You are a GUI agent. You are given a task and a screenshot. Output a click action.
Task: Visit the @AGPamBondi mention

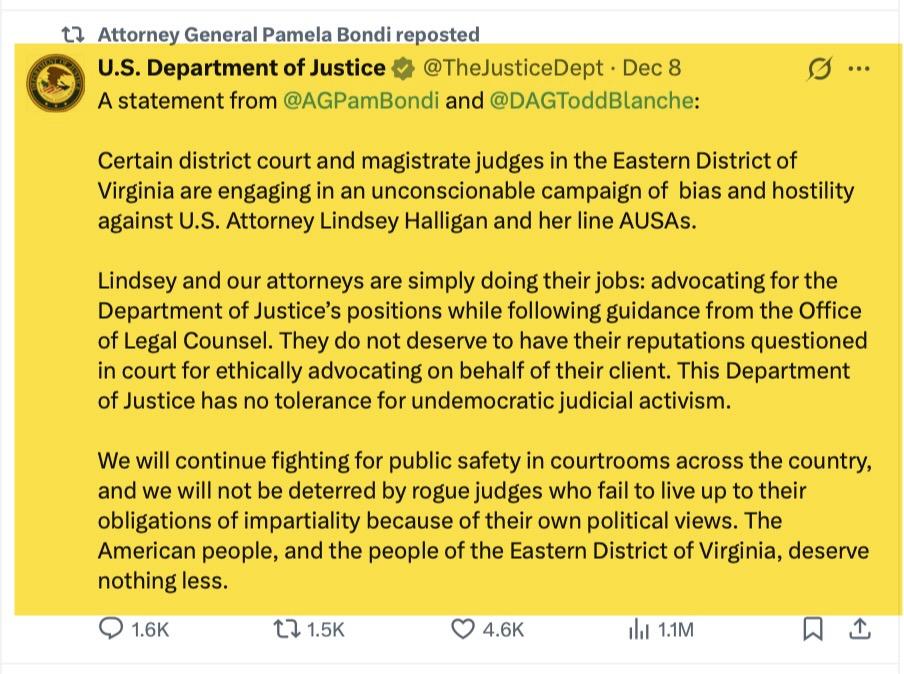point(361,101)
